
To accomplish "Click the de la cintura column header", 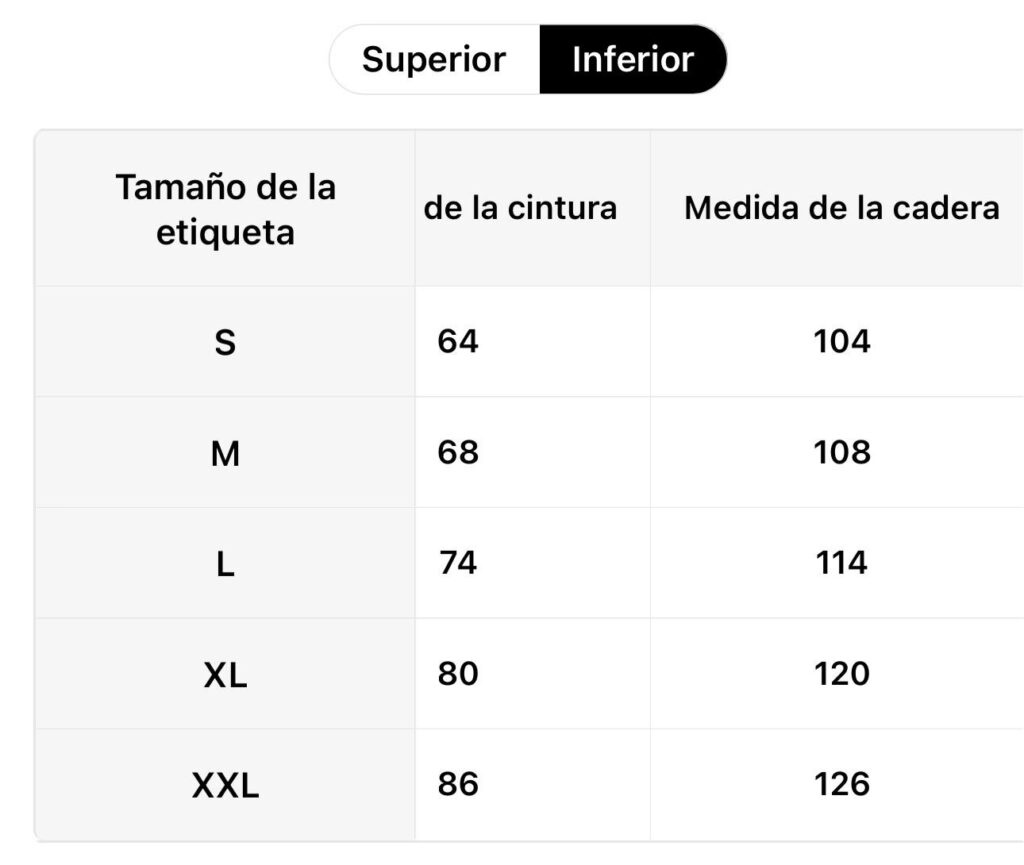I will 520,208.
